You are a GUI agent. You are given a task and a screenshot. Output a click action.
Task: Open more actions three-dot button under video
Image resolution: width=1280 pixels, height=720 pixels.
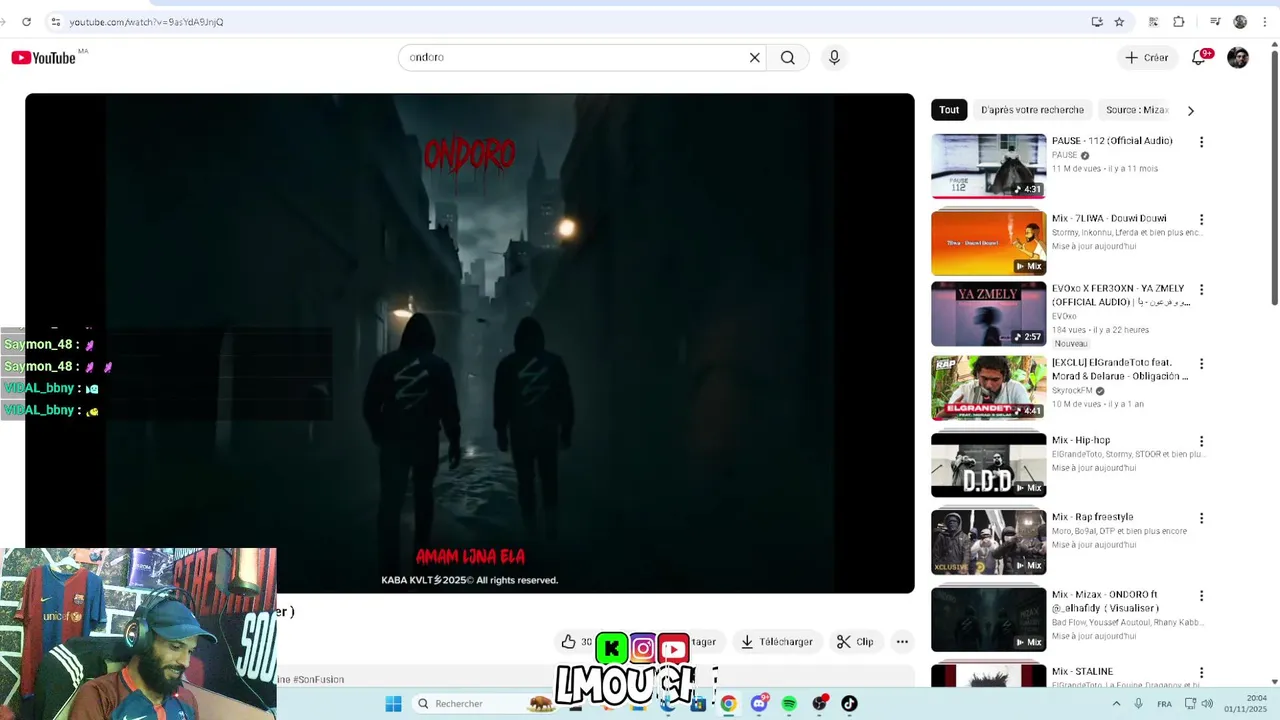coord(902,642)
